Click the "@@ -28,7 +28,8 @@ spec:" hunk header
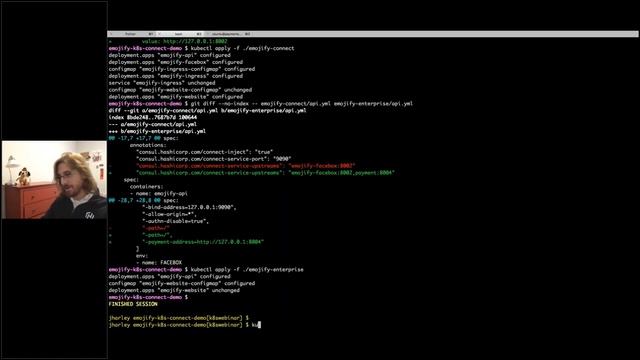The image size is (640, 360). [x=143, y=200]
